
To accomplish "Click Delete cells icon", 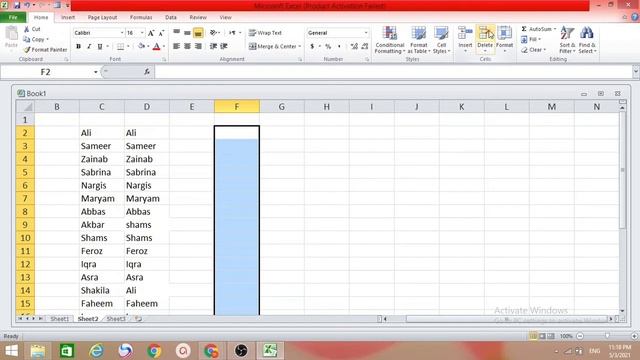I will [485, 33].
